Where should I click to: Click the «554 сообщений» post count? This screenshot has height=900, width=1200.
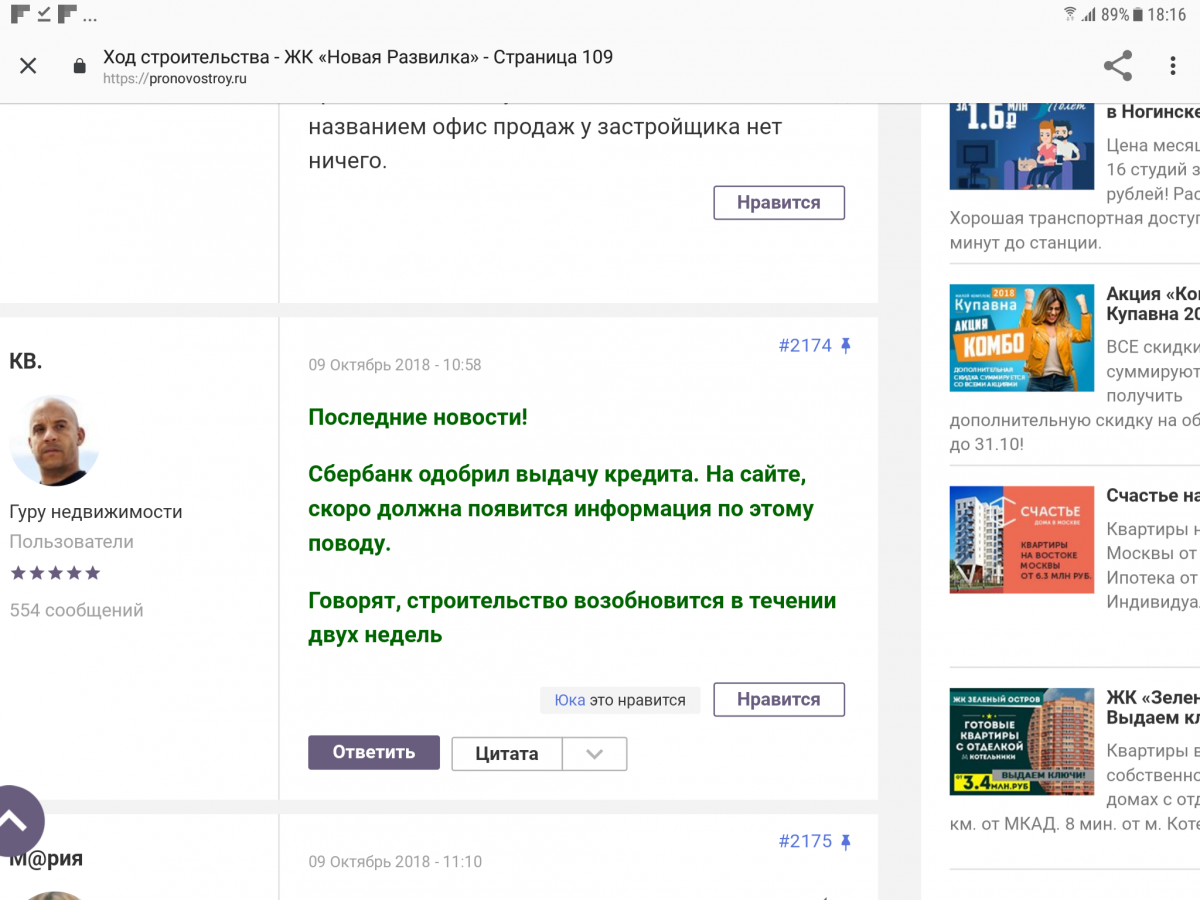pyautogui.click(x=77, y=610)
